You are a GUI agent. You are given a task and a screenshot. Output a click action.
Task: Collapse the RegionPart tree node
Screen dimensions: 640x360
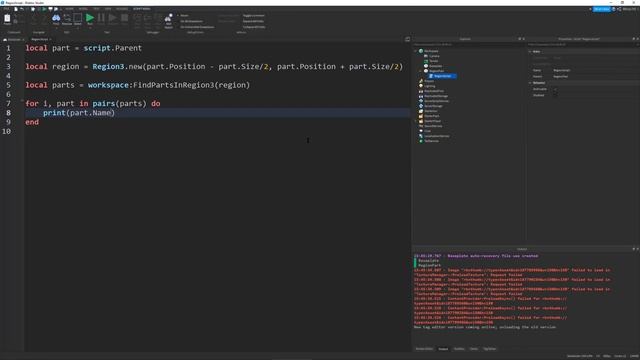click(420, 71)
